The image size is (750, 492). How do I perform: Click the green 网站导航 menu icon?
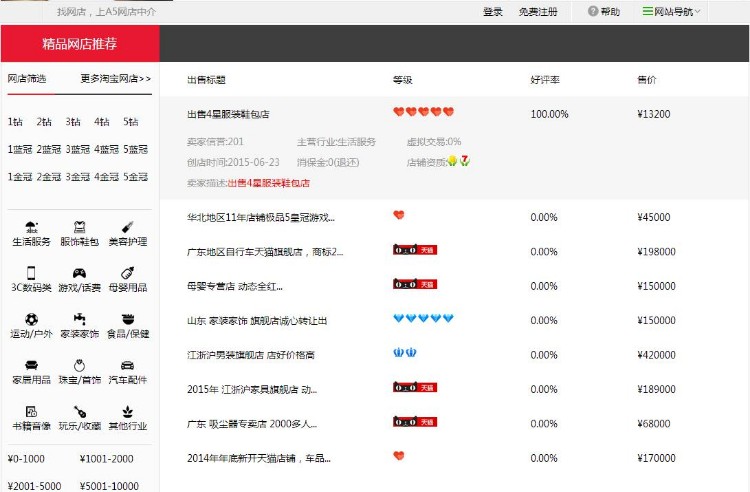(647, 11)
